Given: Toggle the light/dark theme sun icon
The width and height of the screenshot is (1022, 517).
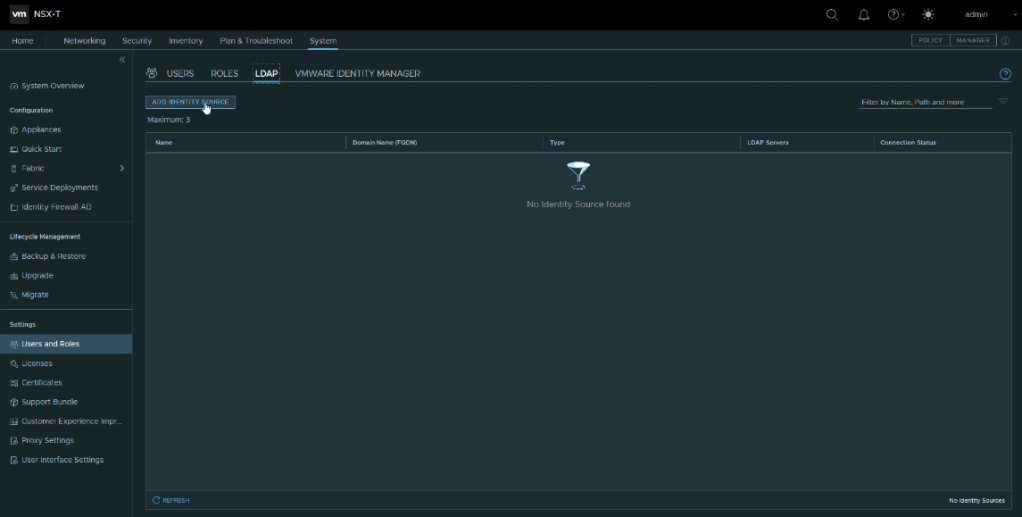Looking at the screenshot, I should click(x=928, y=14).
